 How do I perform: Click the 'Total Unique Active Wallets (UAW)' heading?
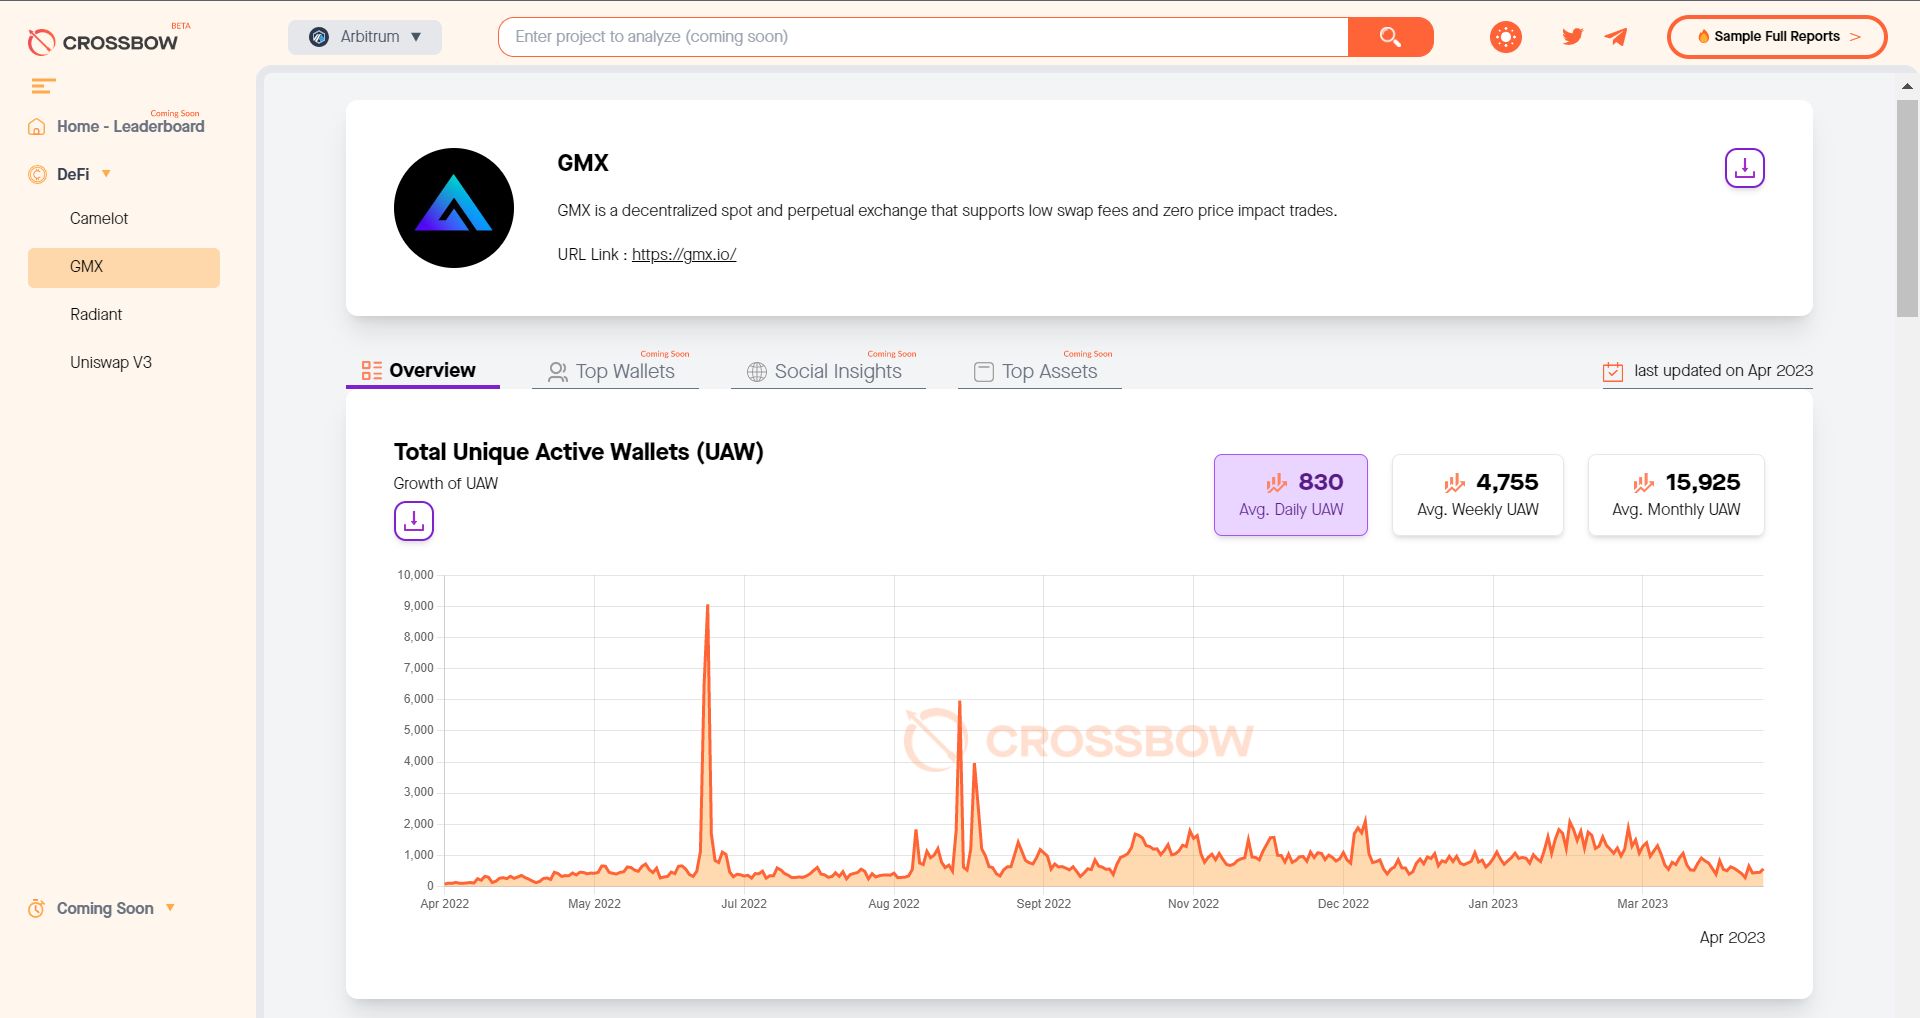tap(578, 452)
